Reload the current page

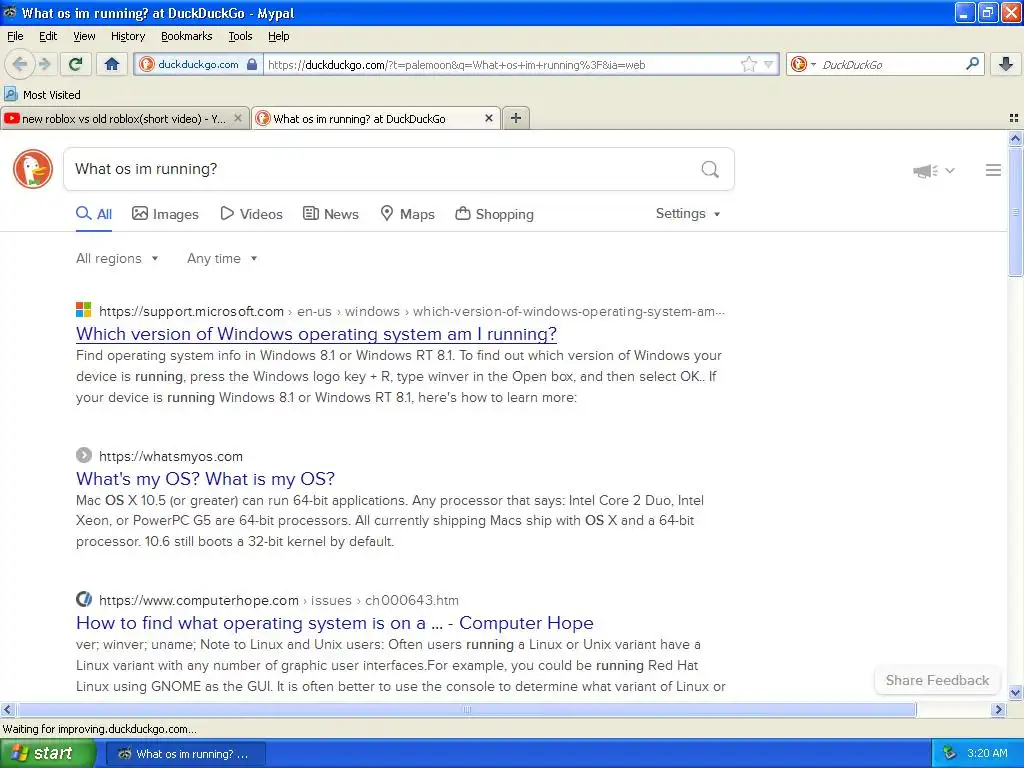[76, 64]
